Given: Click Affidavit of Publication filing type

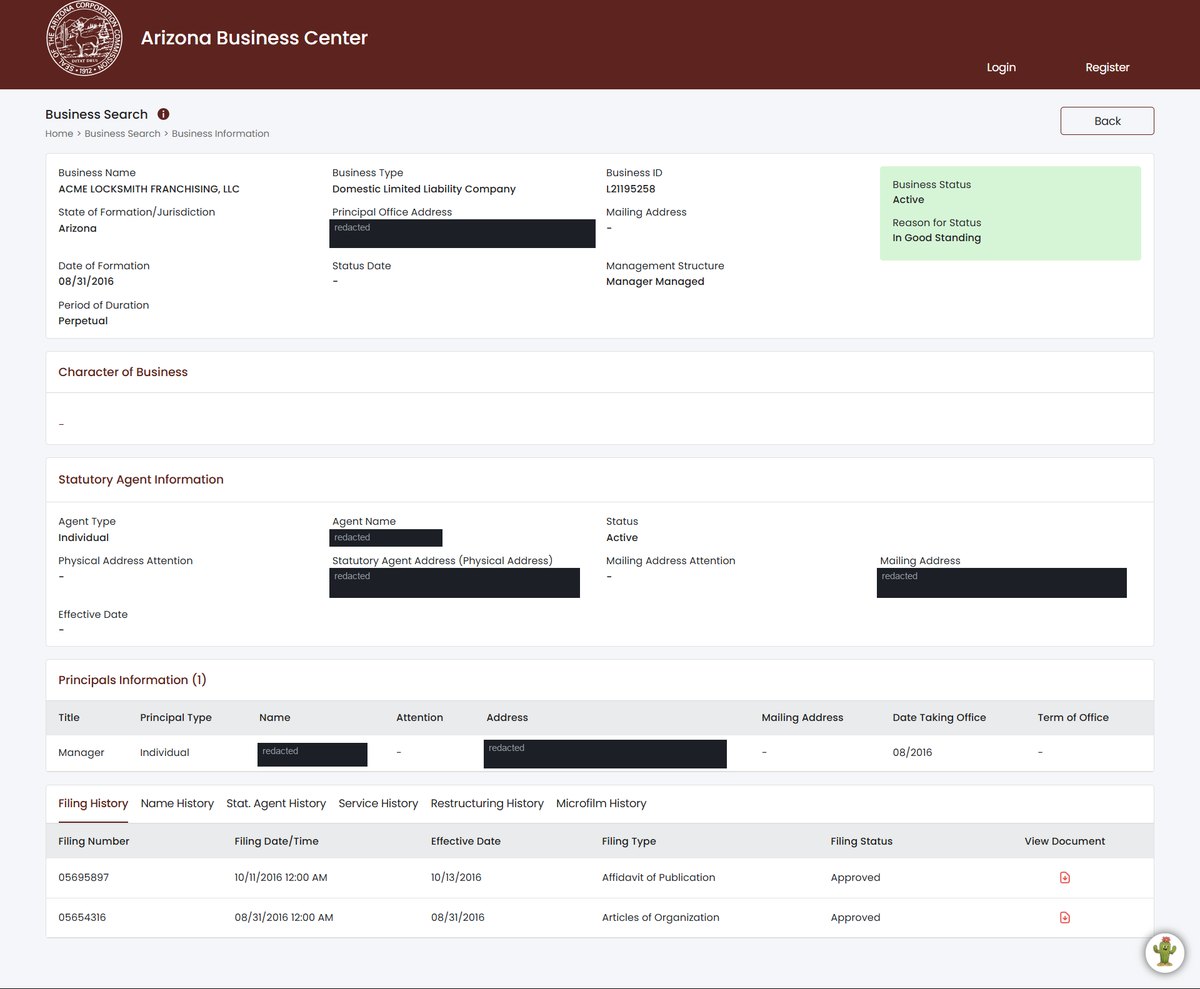Looking at the screenshot, I should point(658,877).
